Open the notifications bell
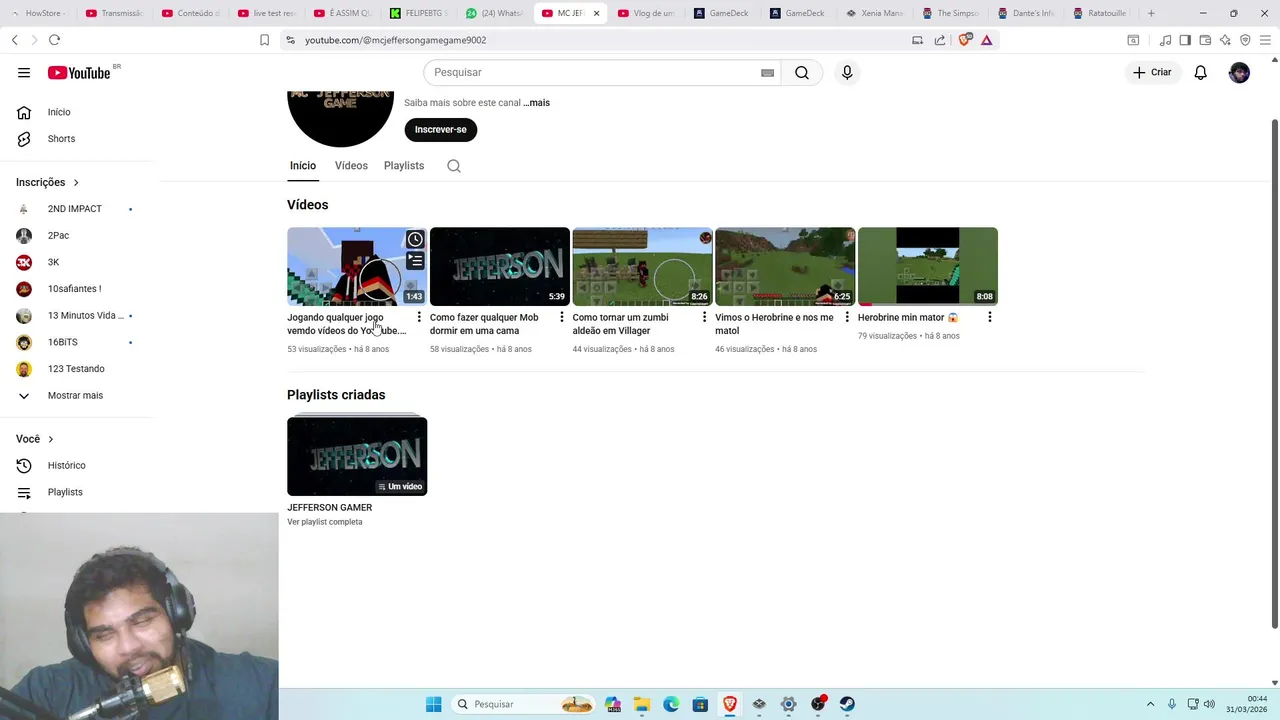The image size is (1280, 720). tap(1201, 73)
